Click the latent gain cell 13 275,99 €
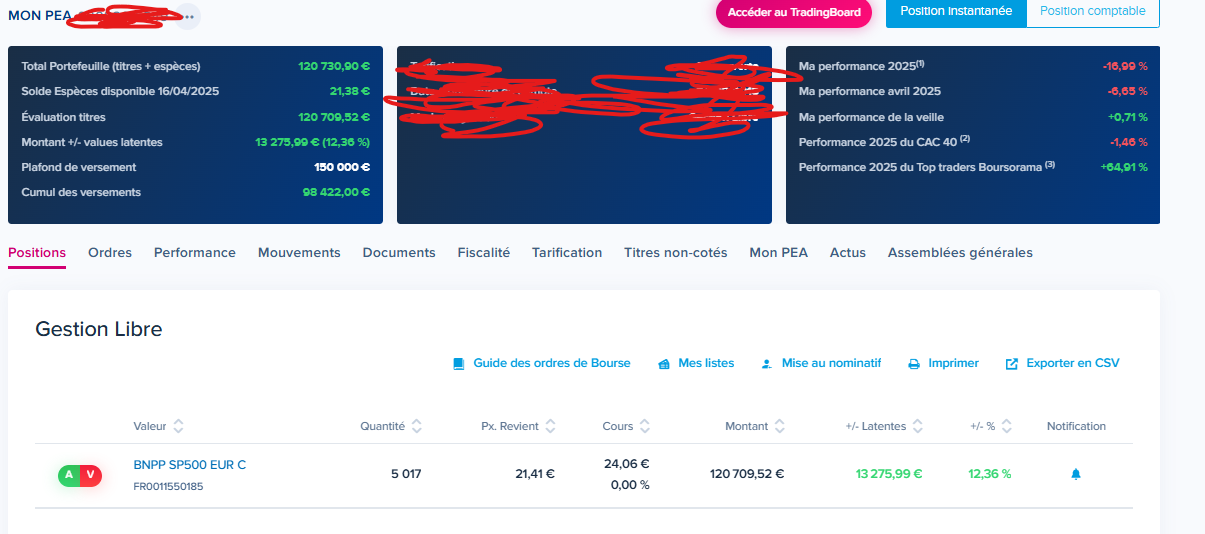Image resolution: width=1205 pixels, height=534 pixels. tap(889, 474)
